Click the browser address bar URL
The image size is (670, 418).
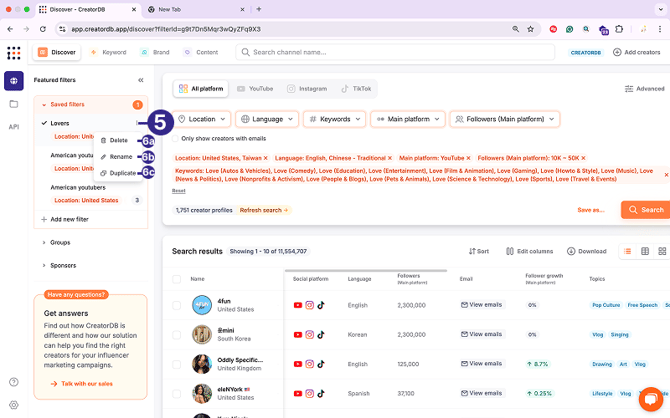tap(166, 29)
